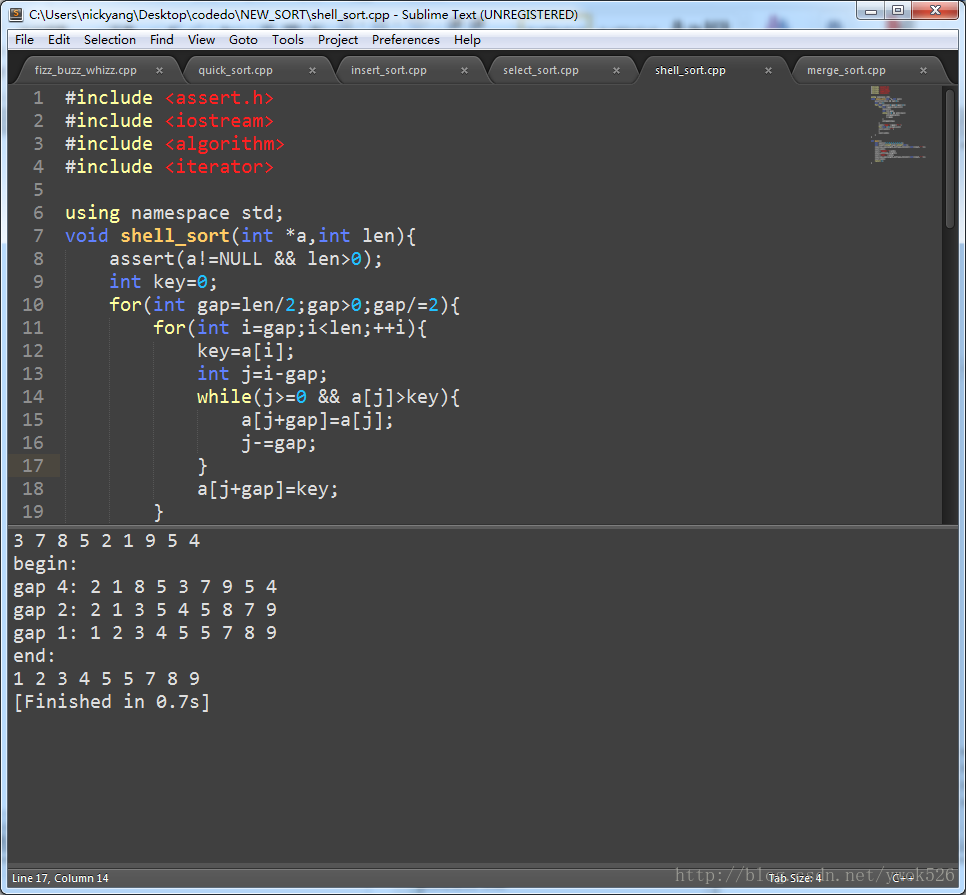Close the shell_sort.cpp tab
This screenshot has width=966, height=895.
point(768,71)
